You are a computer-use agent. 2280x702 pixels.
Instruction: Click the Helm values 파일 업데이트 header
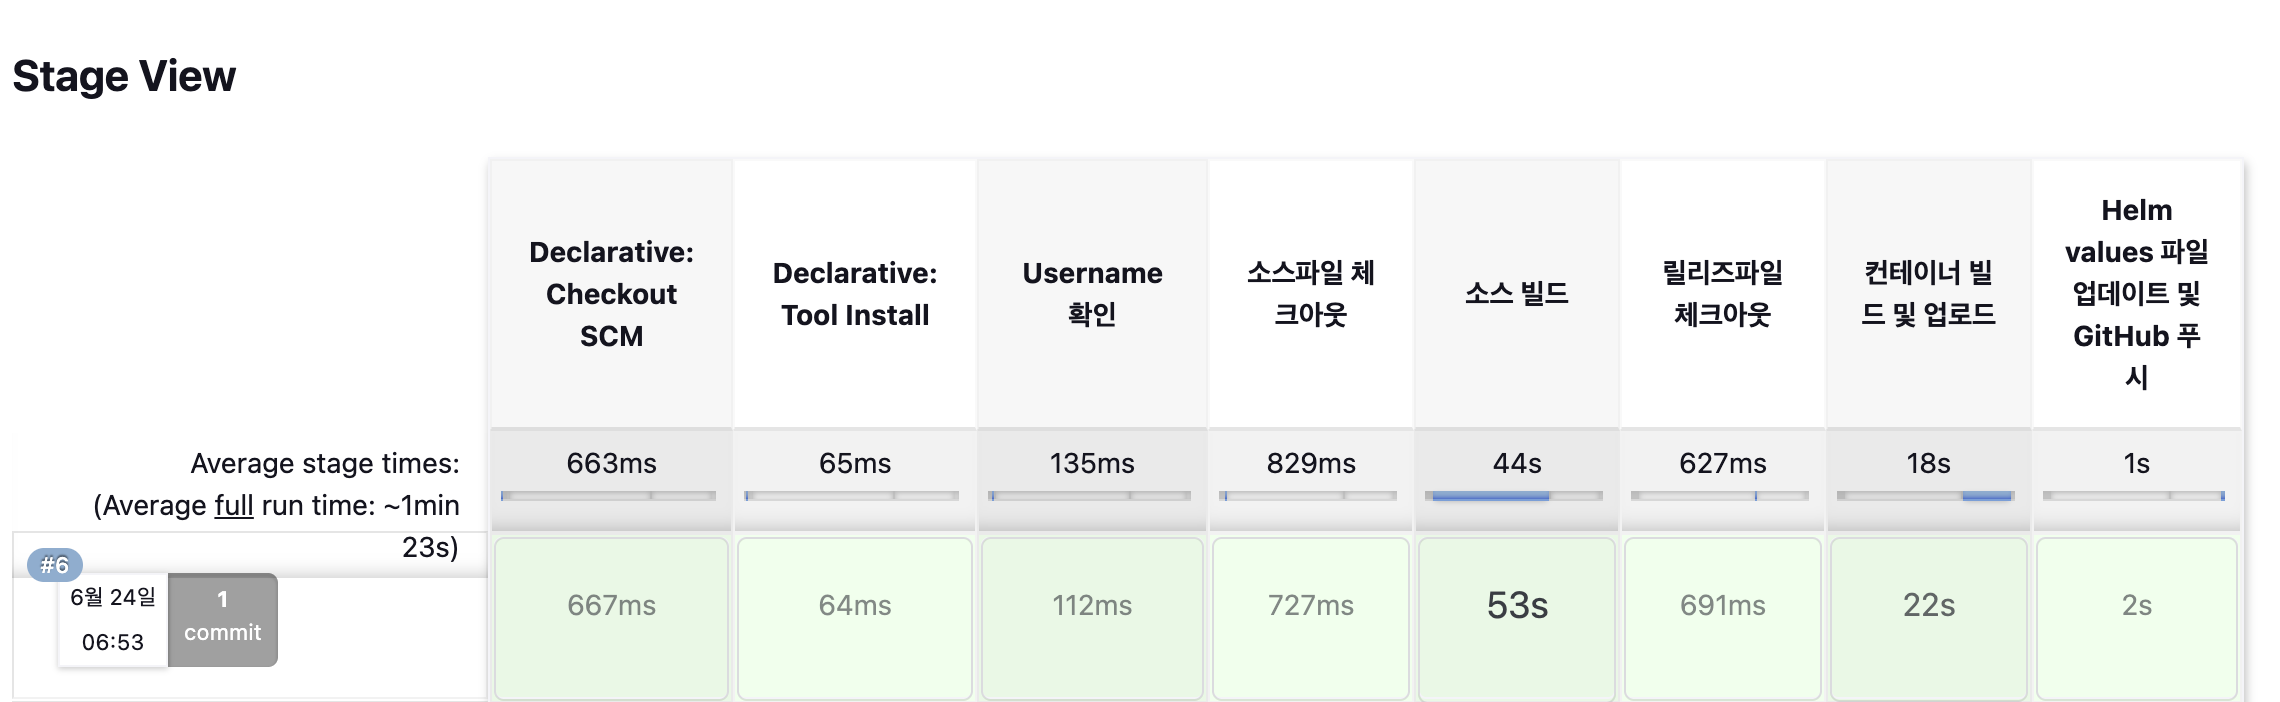pos(2136,294)
